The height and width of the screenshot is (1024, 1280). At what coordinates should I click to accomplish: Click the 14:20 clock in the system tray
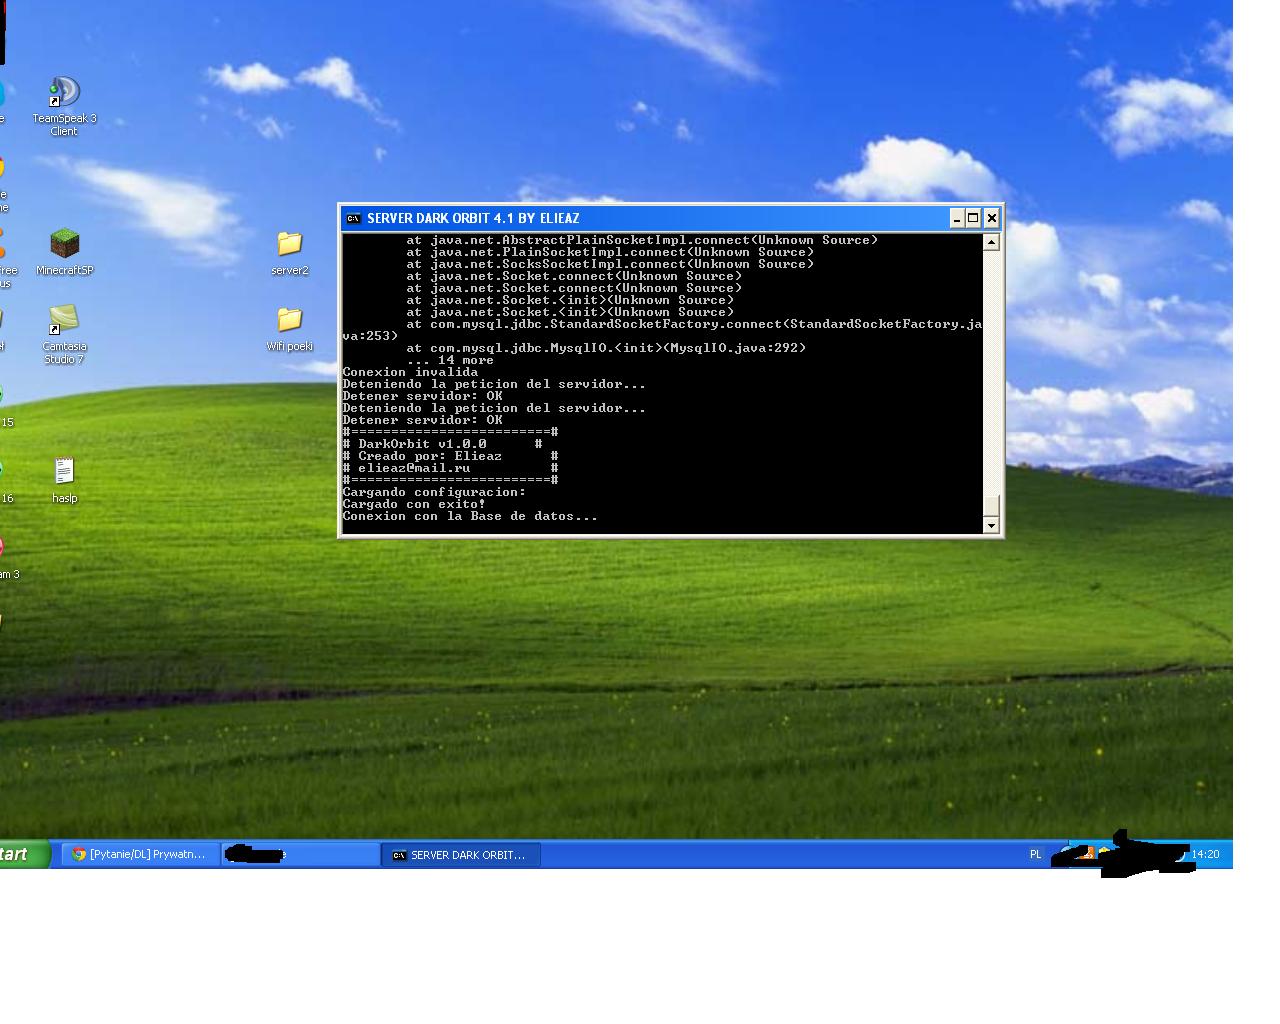point(1205,854)
